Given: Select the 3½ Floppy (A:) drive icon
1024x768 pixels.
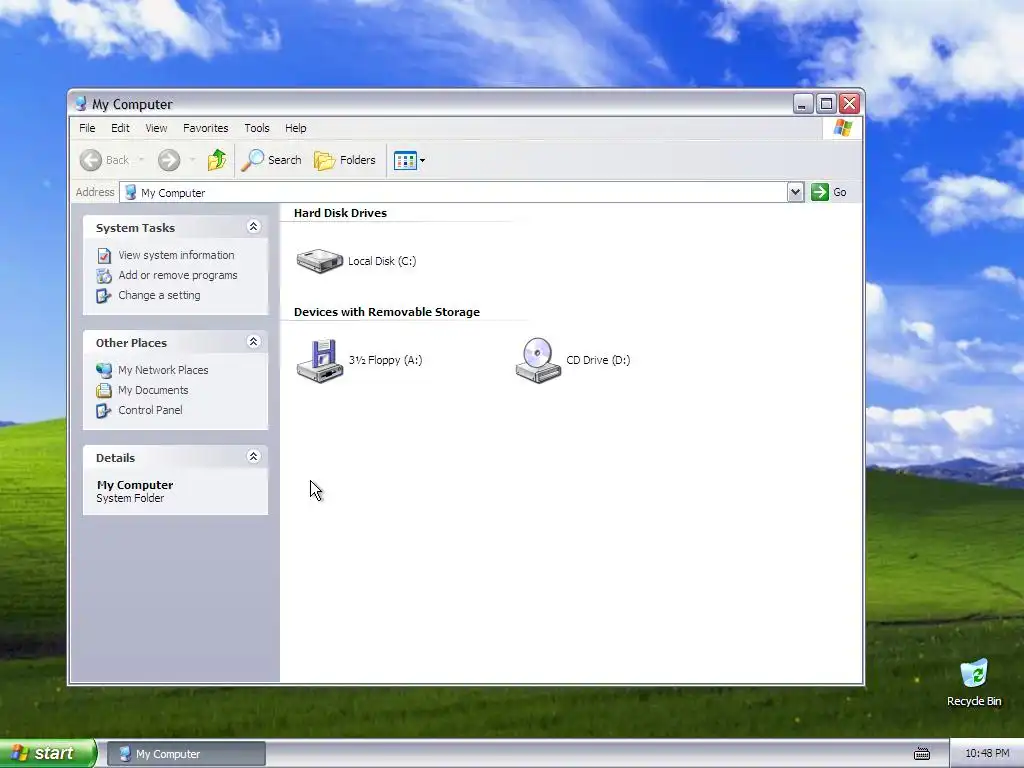Looking at the screenshot, I should [319, 360].
